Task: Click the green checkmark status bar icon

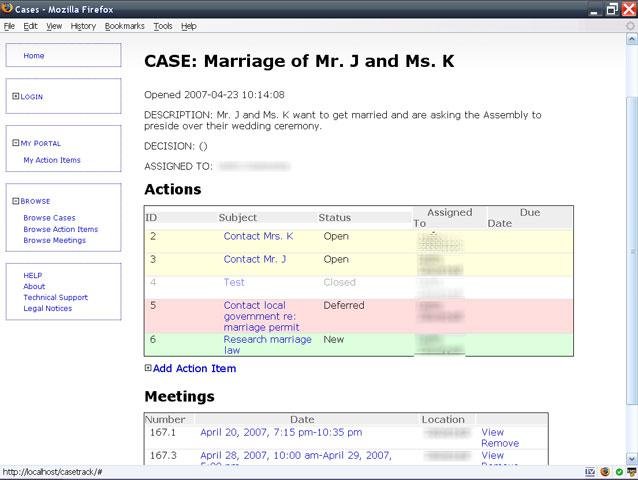Action: 619,472
